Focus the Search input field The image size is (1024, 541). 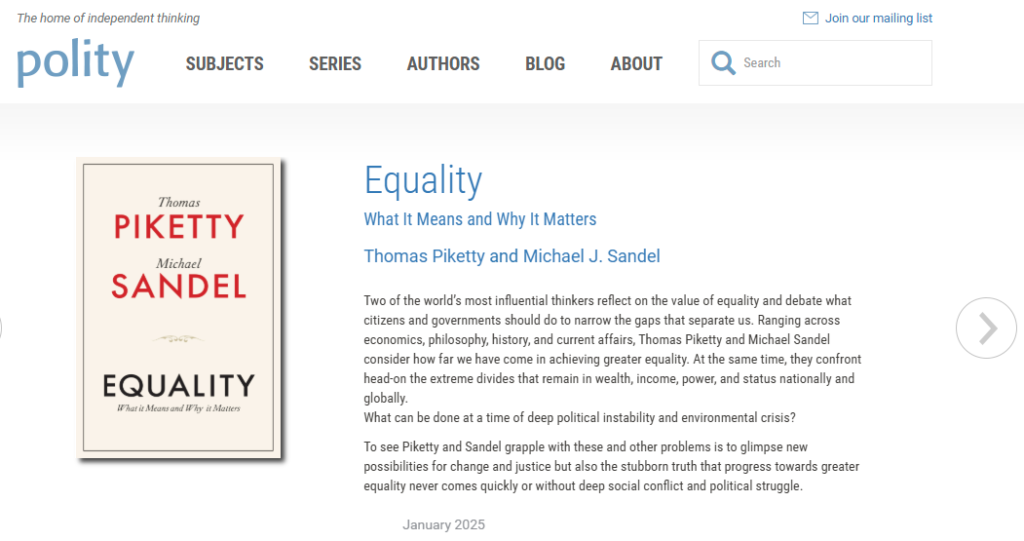830,63
